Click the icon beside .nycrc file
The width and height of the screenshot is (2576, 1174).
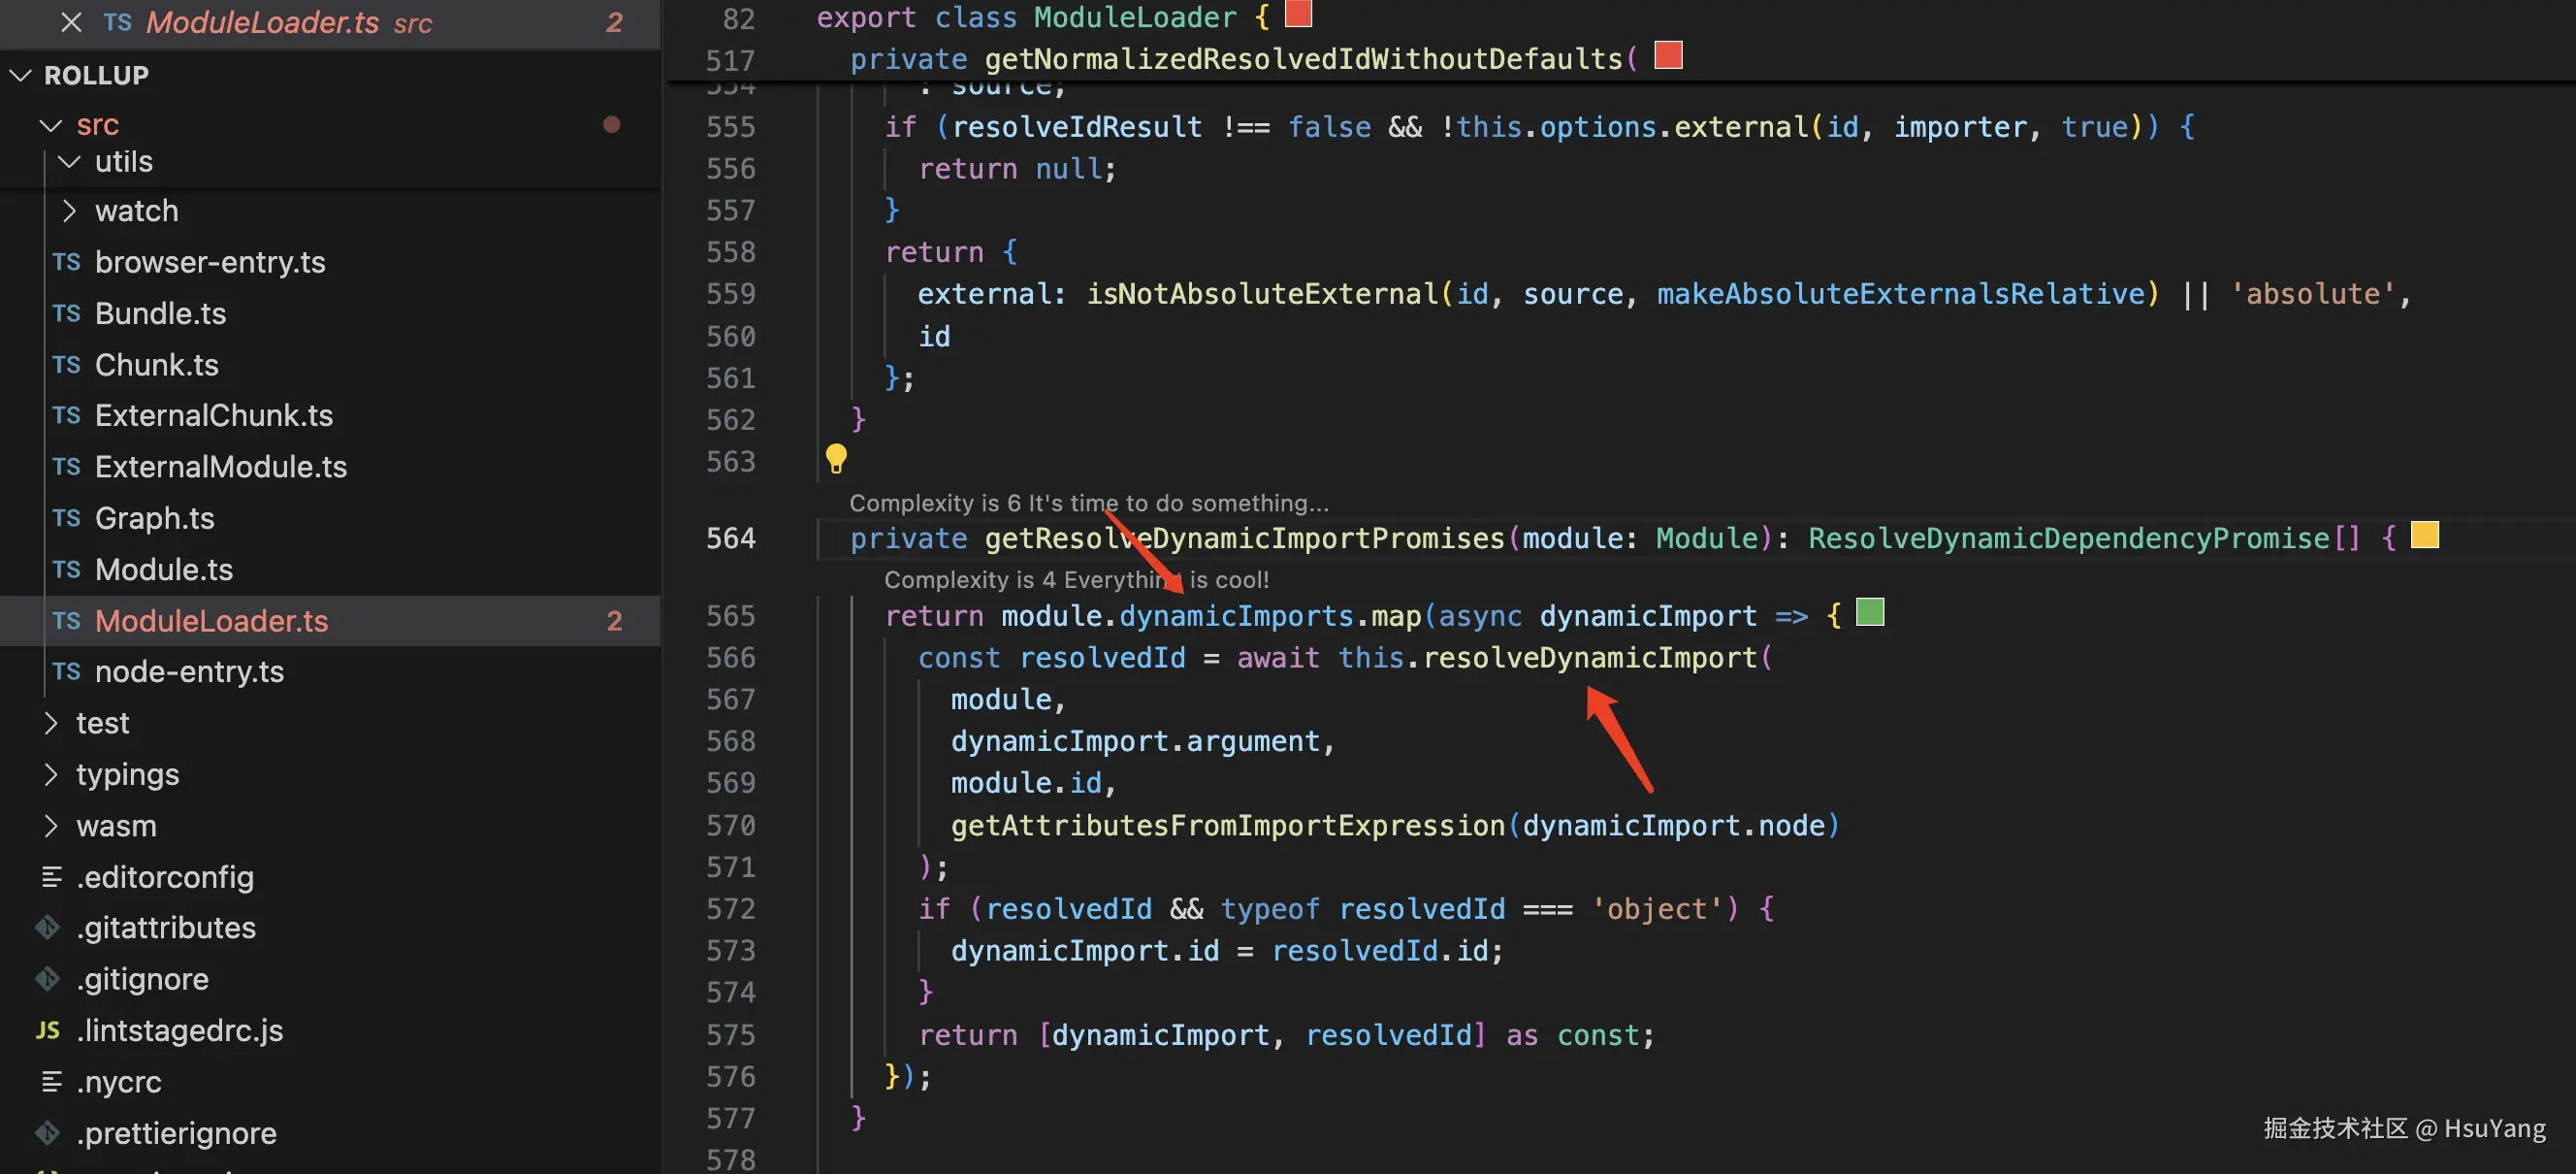point(52,1082)
